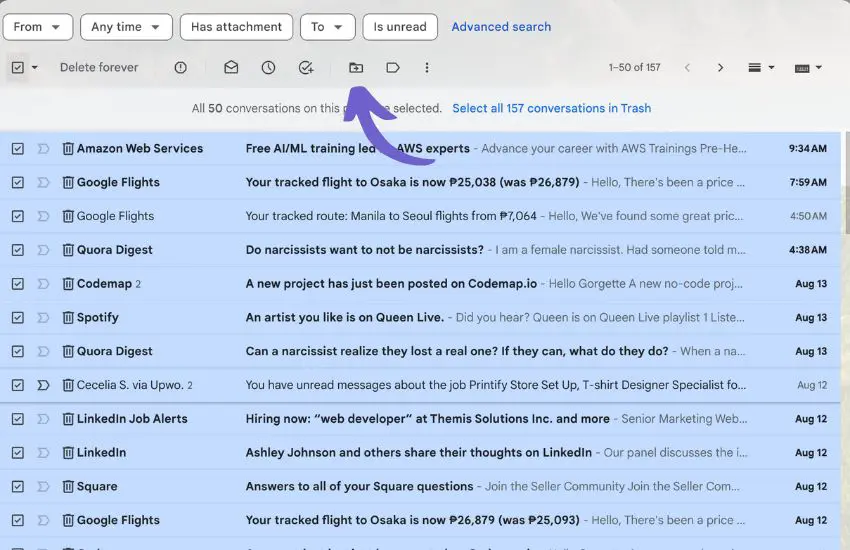Click the Report spam icon
The image size is (850, 550).
coord(181,67)
